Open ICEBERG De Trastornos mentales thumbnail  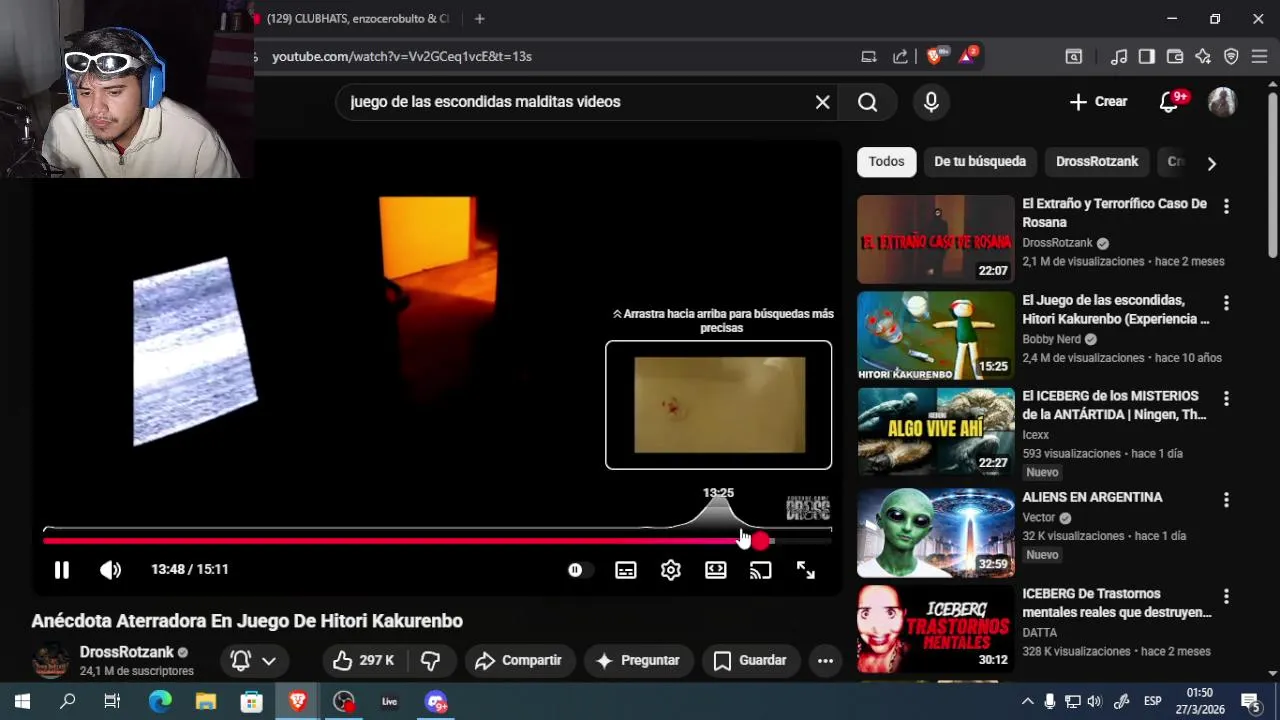point(935,629)
